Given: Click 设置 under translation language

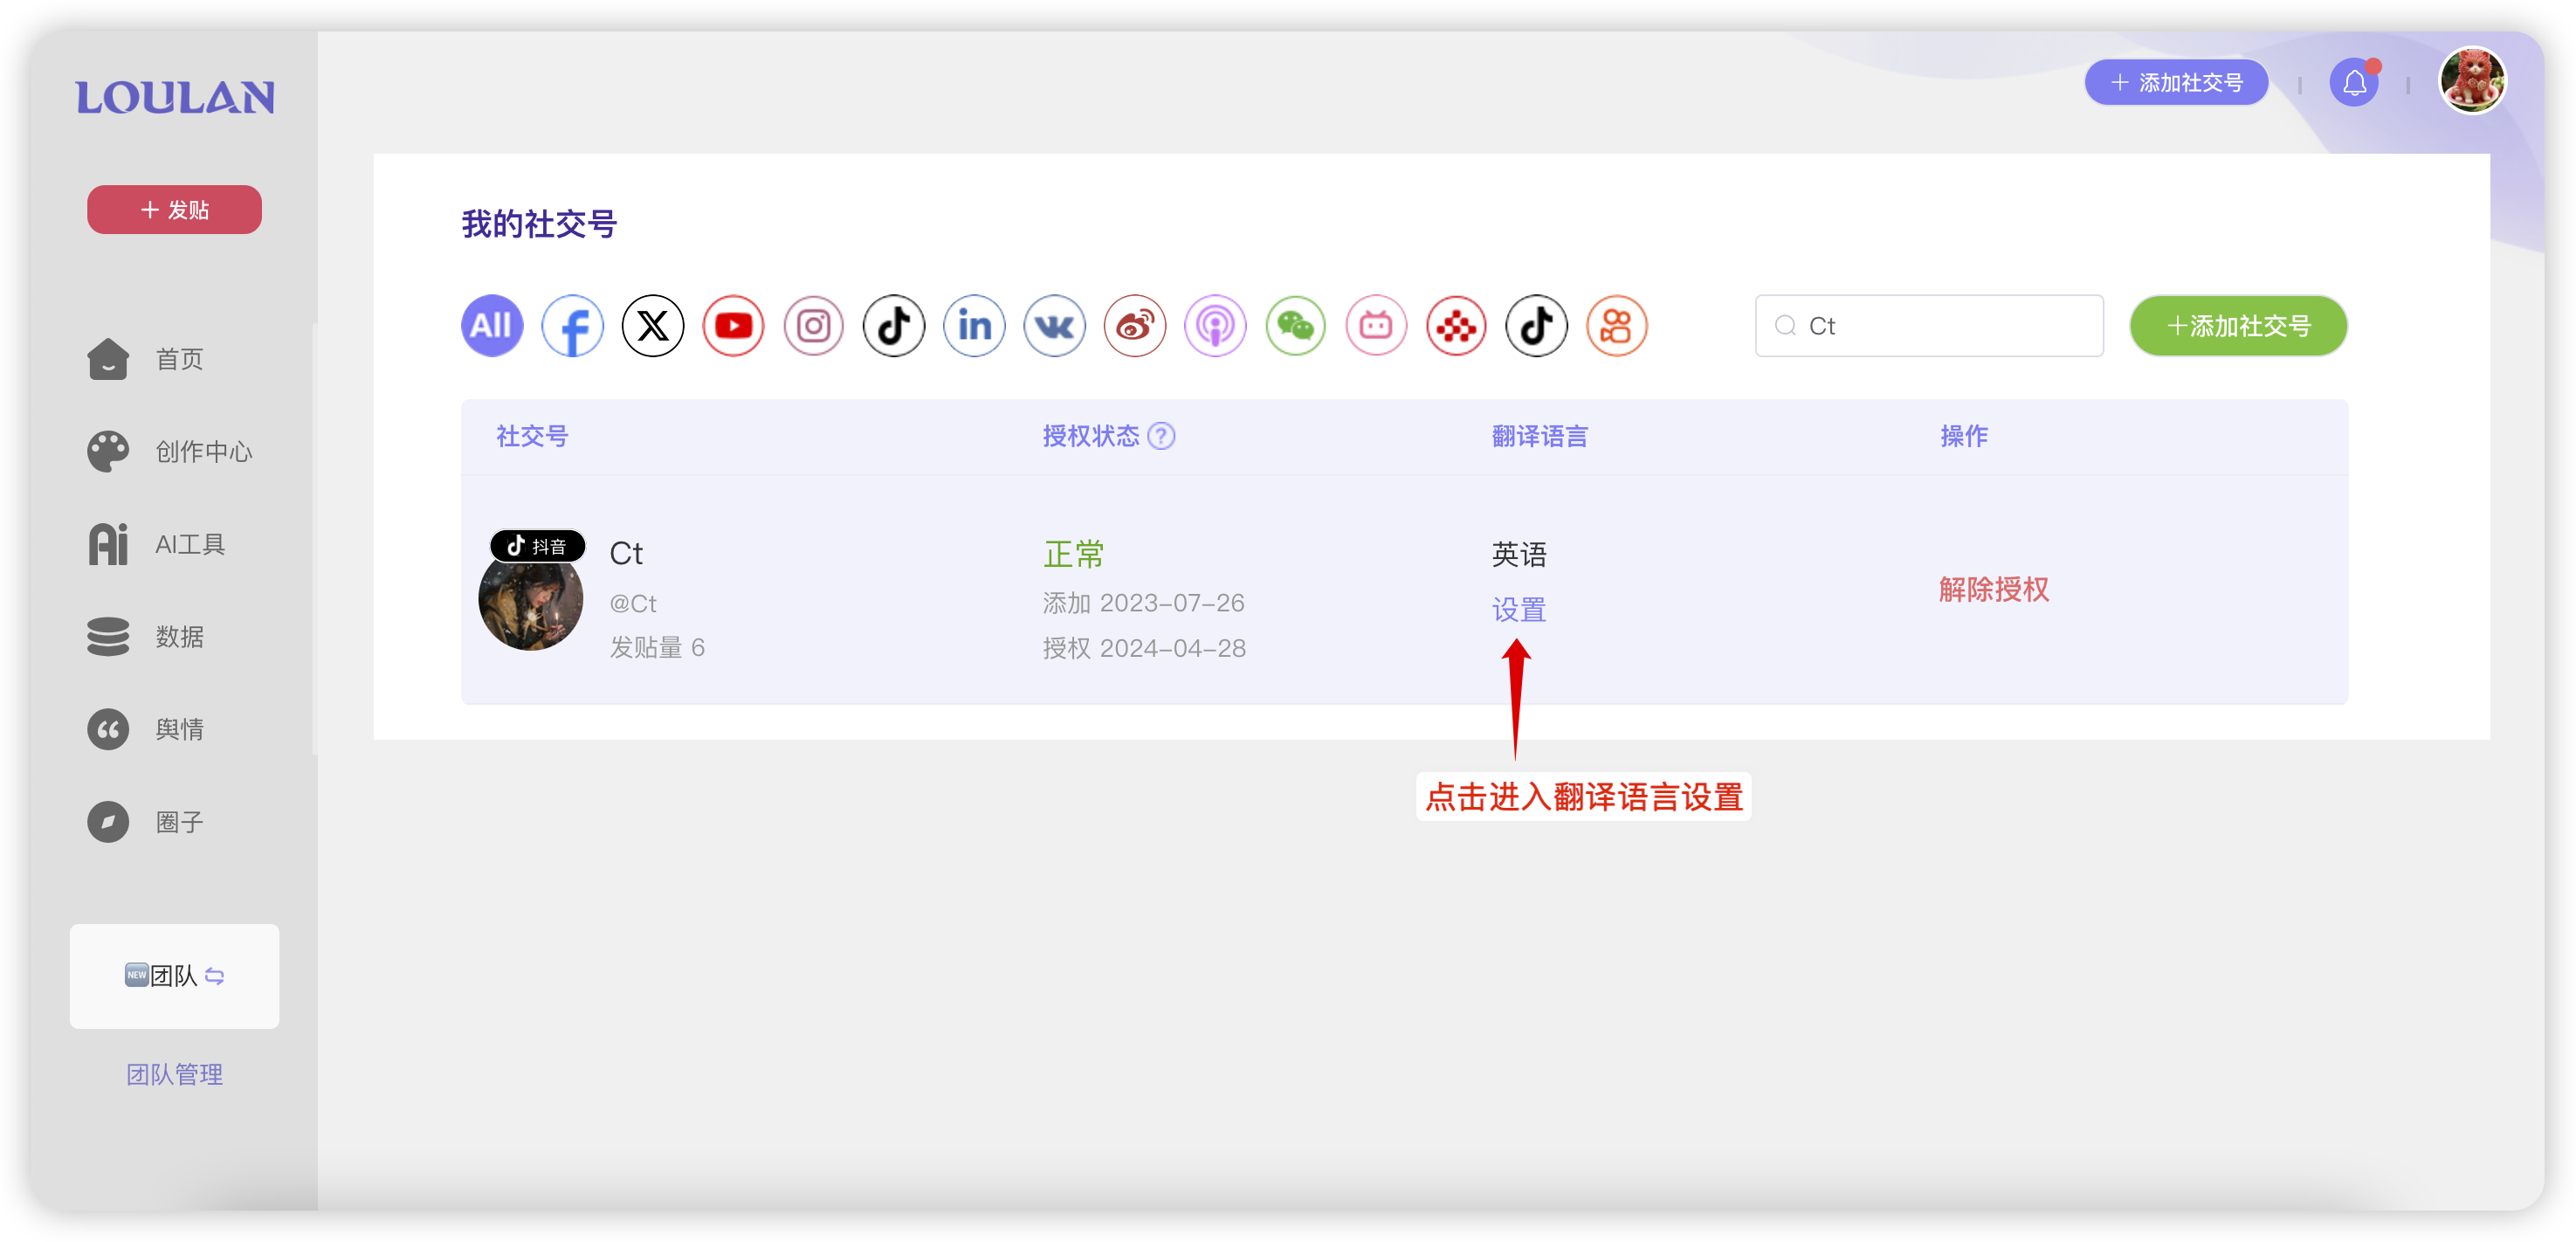Looking at the screenshot, I should click(1519, 610).
